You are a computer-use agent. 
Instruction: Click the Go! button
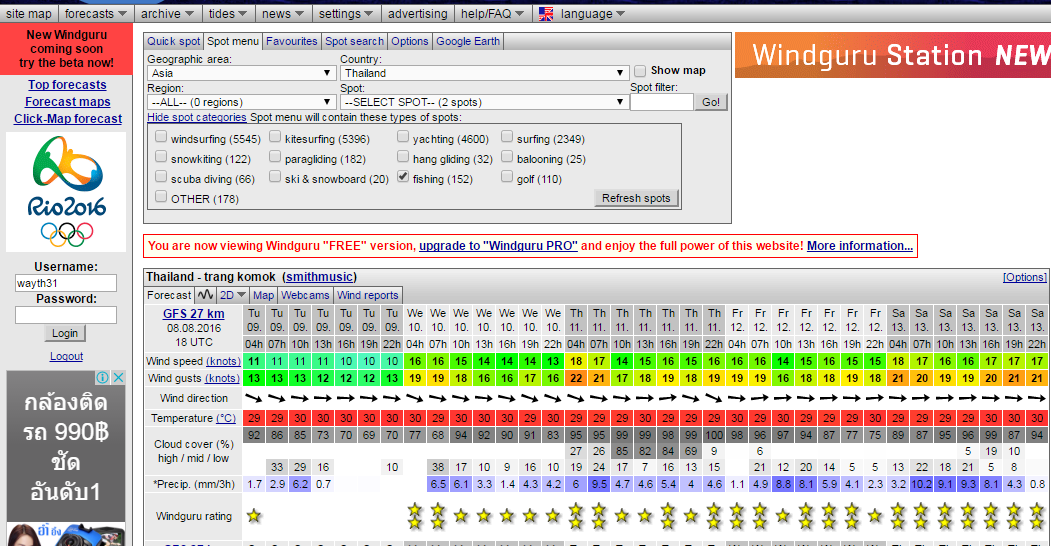coord(711,102)
